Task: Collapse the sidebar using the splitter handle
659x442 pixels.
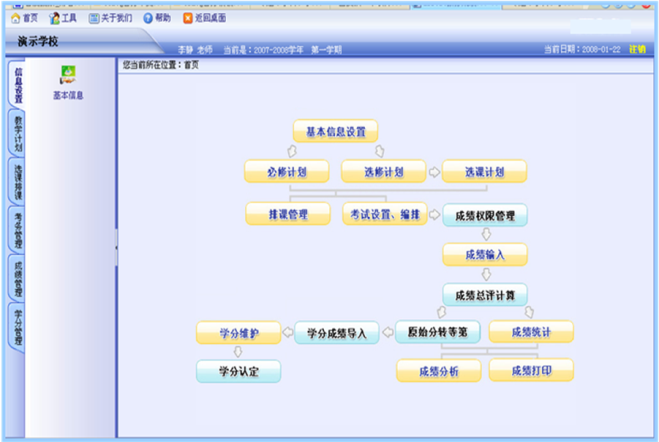Action: pyautogui.click(x=116, y=247)
